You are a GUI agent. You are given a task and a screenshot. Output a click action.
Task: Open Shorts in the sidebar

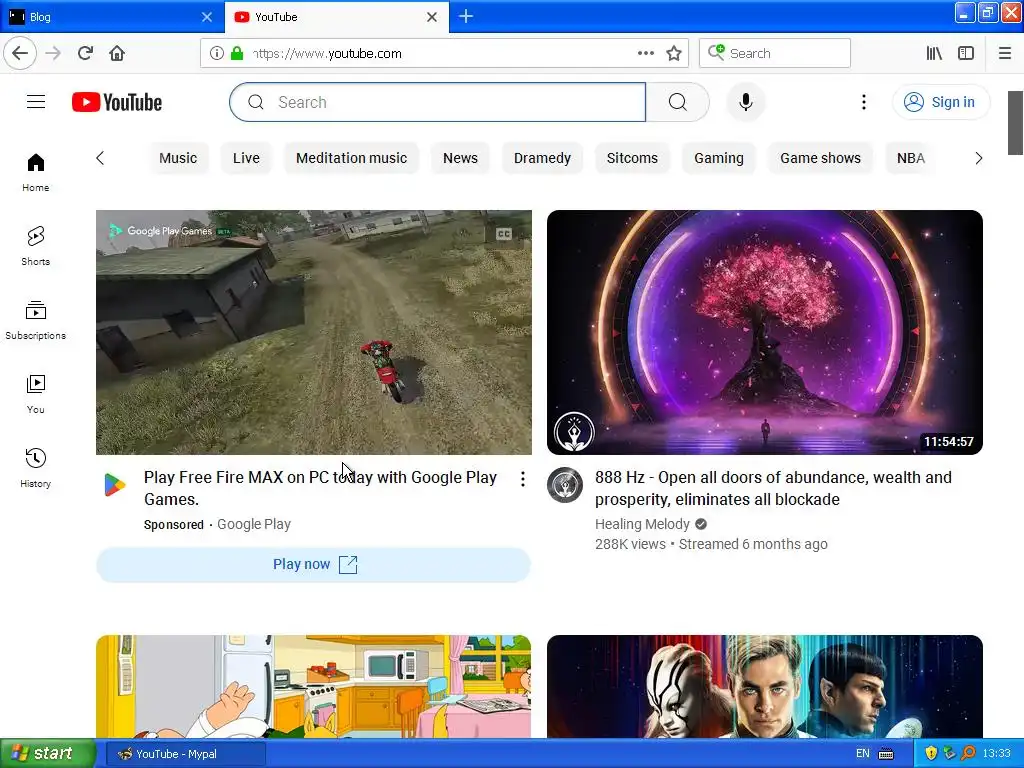coord(35,246)
